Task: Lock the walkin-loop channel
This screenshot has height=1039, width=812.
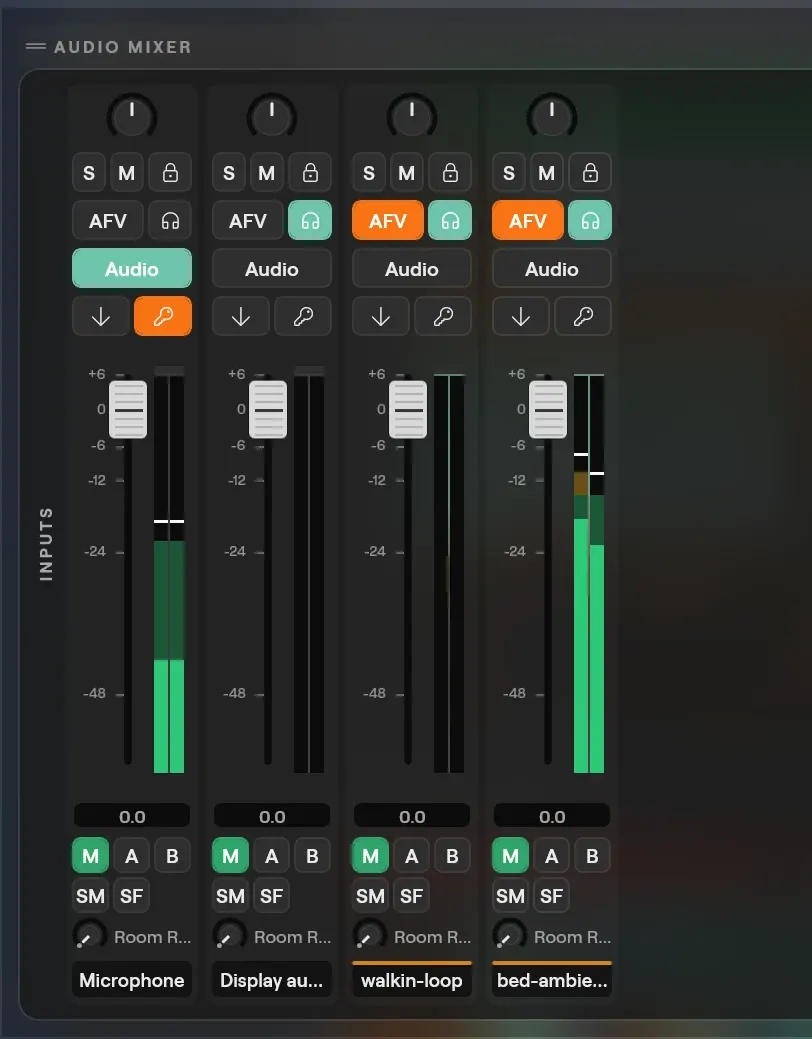Action: [450, 173]
